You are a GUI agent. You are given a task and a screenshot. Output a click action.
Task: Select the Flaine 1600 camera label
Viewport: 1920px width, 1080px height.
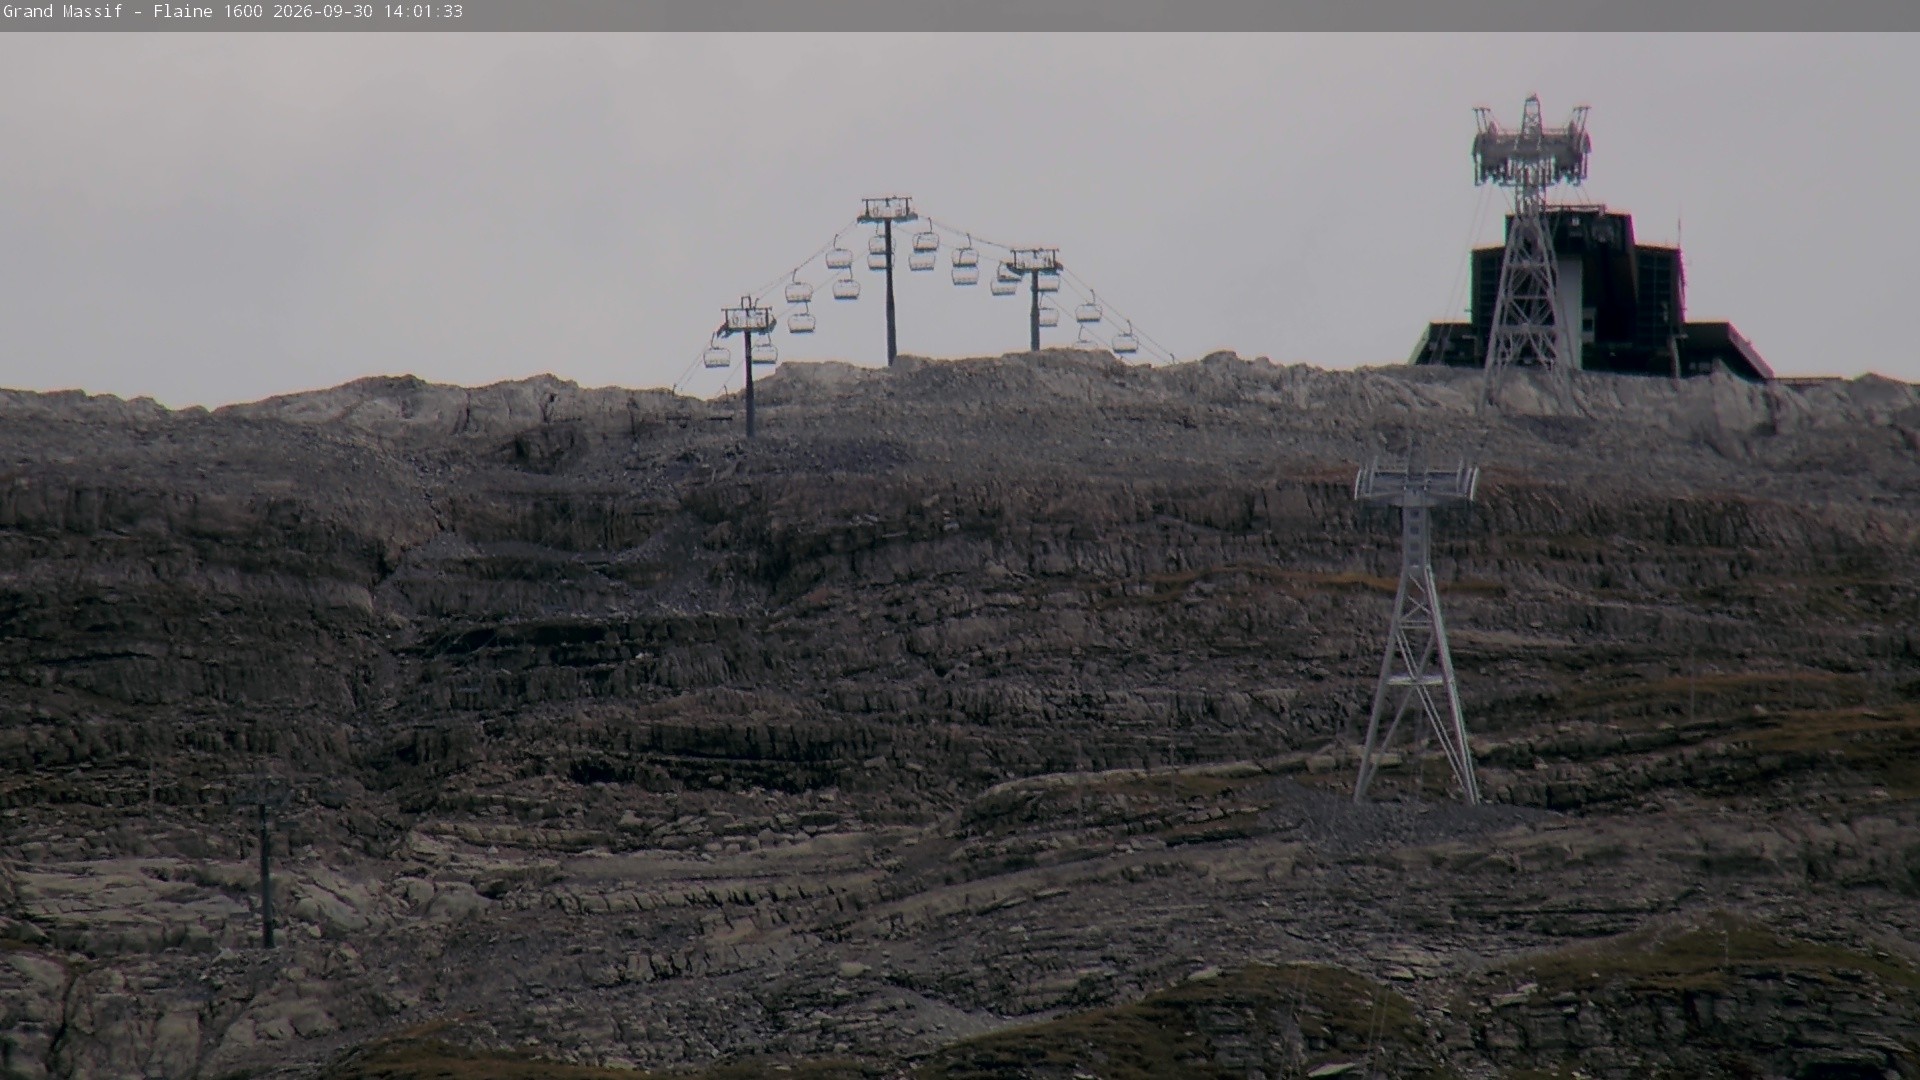click(208, 12)
